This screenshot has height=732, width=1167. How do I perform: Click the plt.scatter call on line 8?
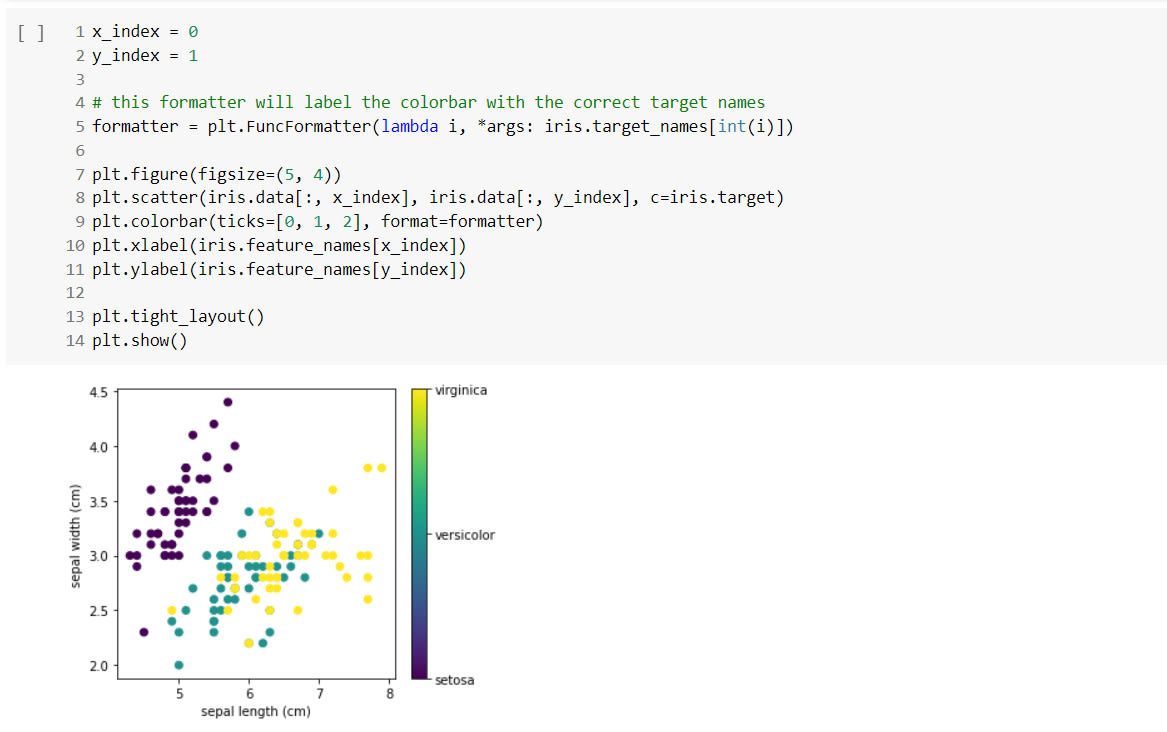coord(438,198)
